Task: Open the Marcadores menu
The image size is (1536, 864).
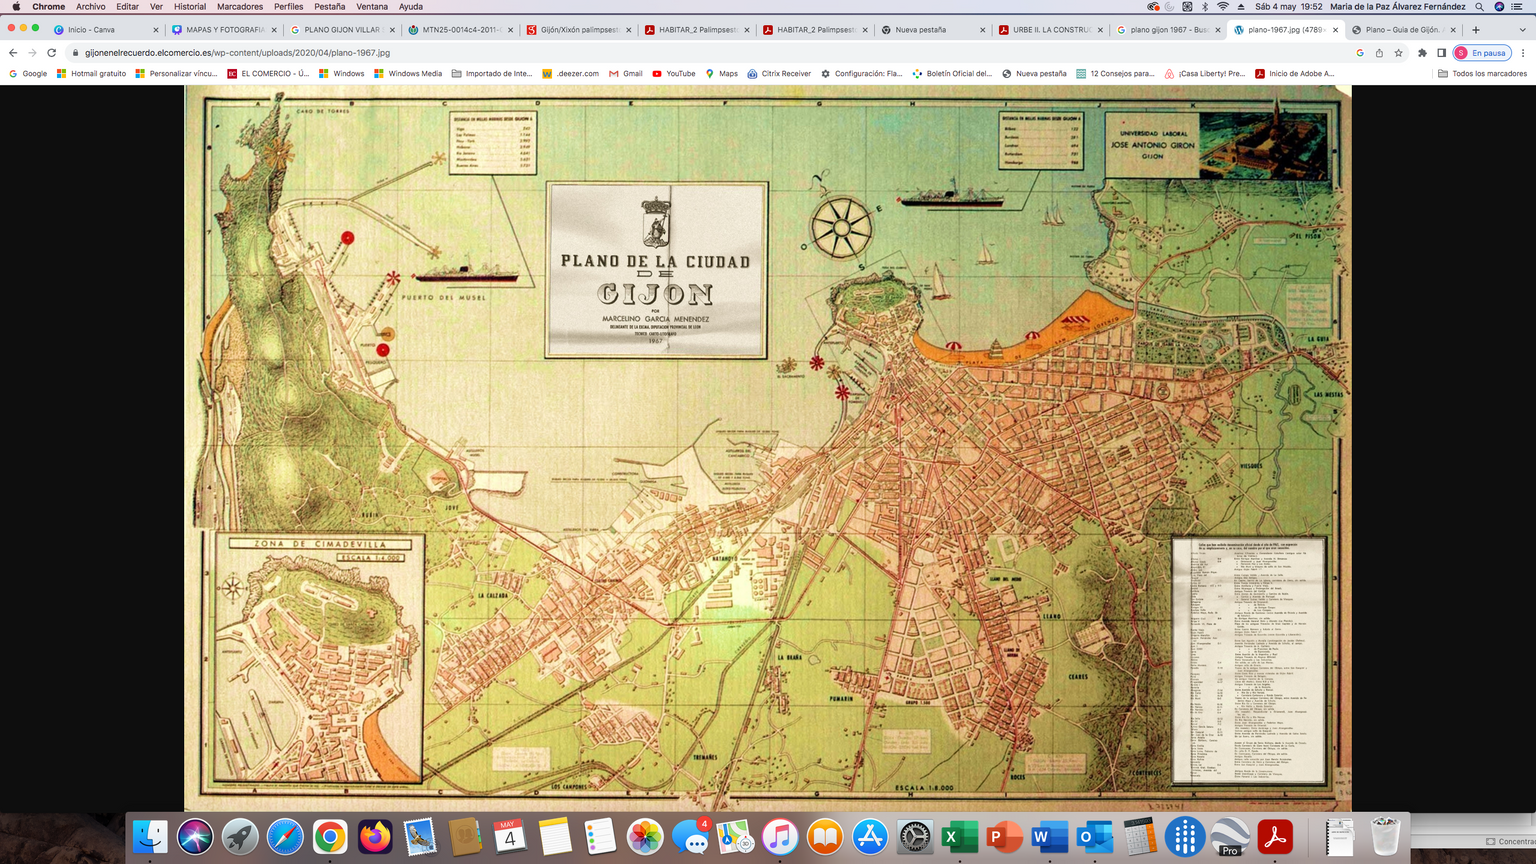Action: (240, 7)
